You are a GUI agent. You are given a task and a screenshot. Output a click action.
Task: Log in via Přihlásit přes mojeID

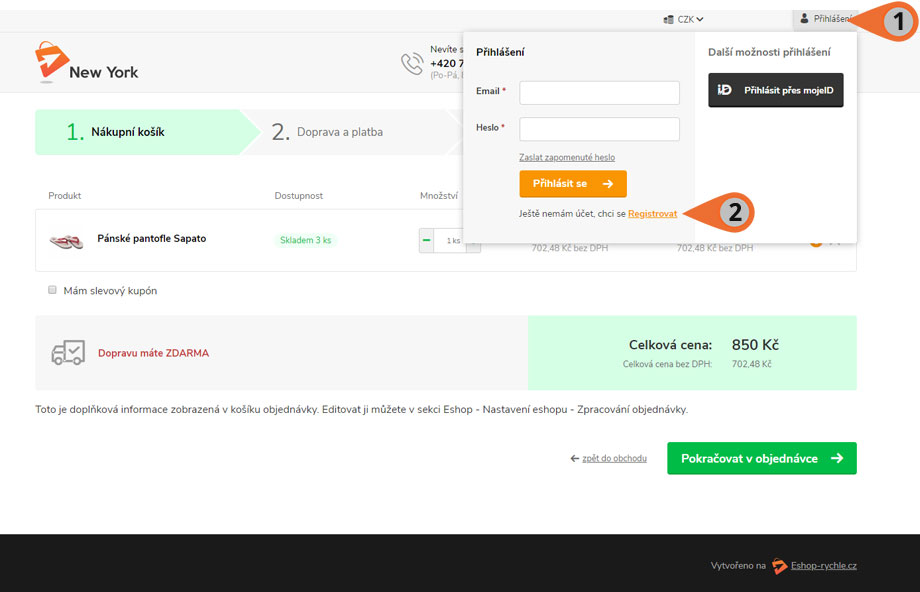pyautogui.click(x=776, y=90)
